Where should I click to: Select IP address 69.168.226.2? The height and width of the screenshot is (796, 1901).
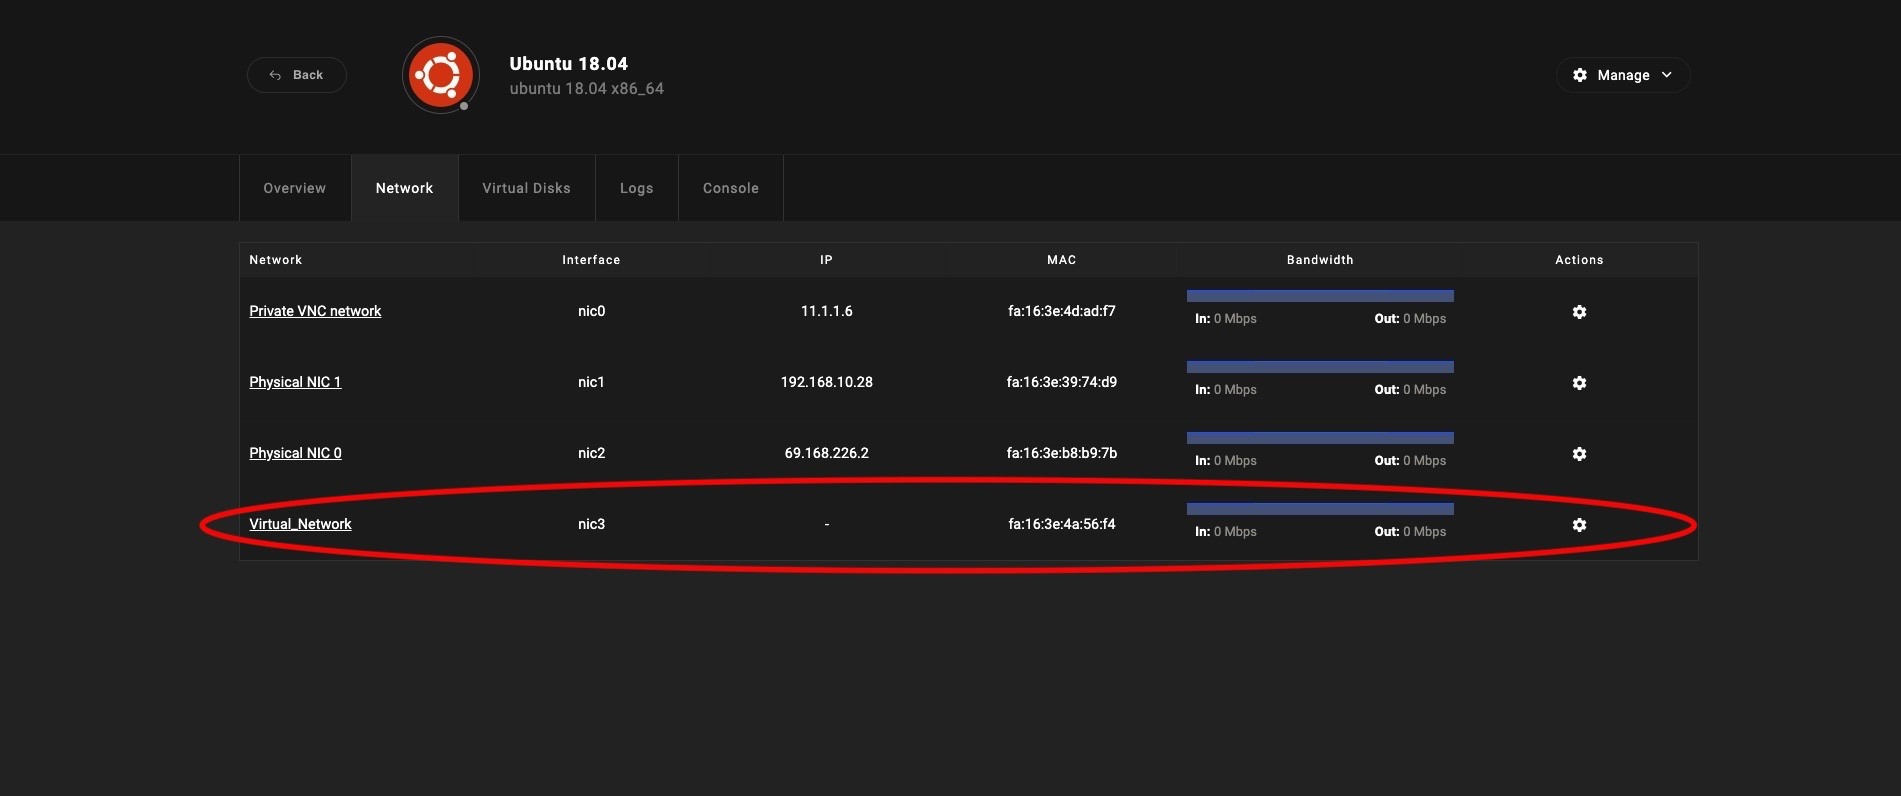[827, 453]
